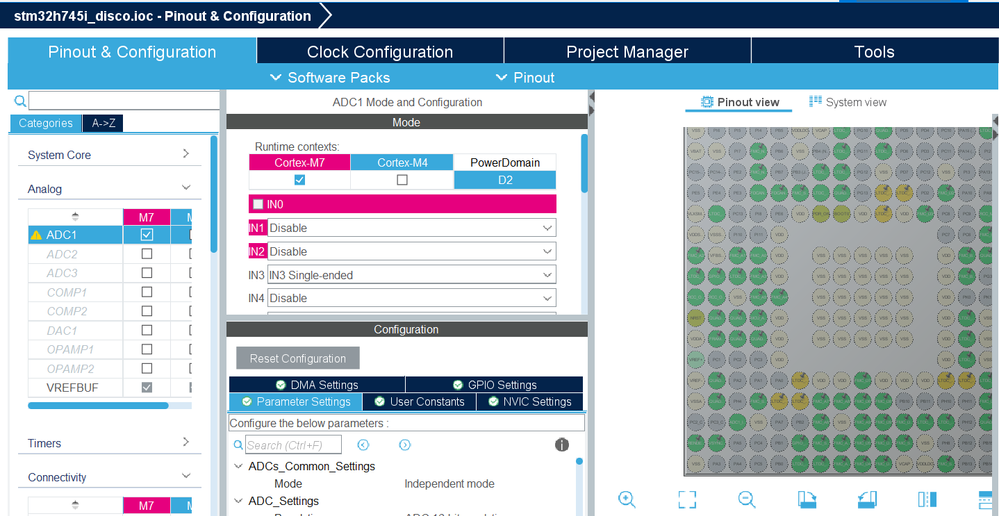Open the IN3 Single-ended dropdown

(x=411, y=275)
